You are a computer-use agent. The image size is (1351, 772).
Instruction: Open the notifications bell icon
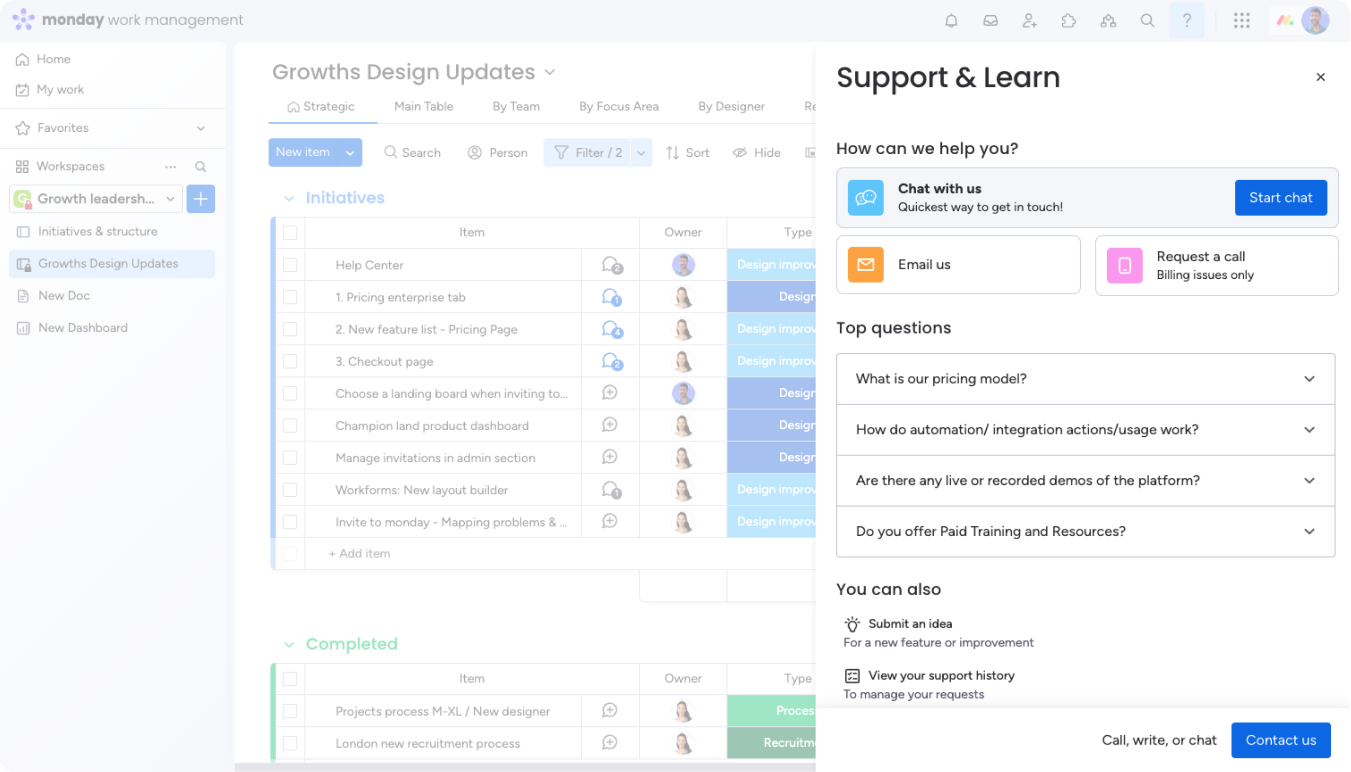coord(951,21)
